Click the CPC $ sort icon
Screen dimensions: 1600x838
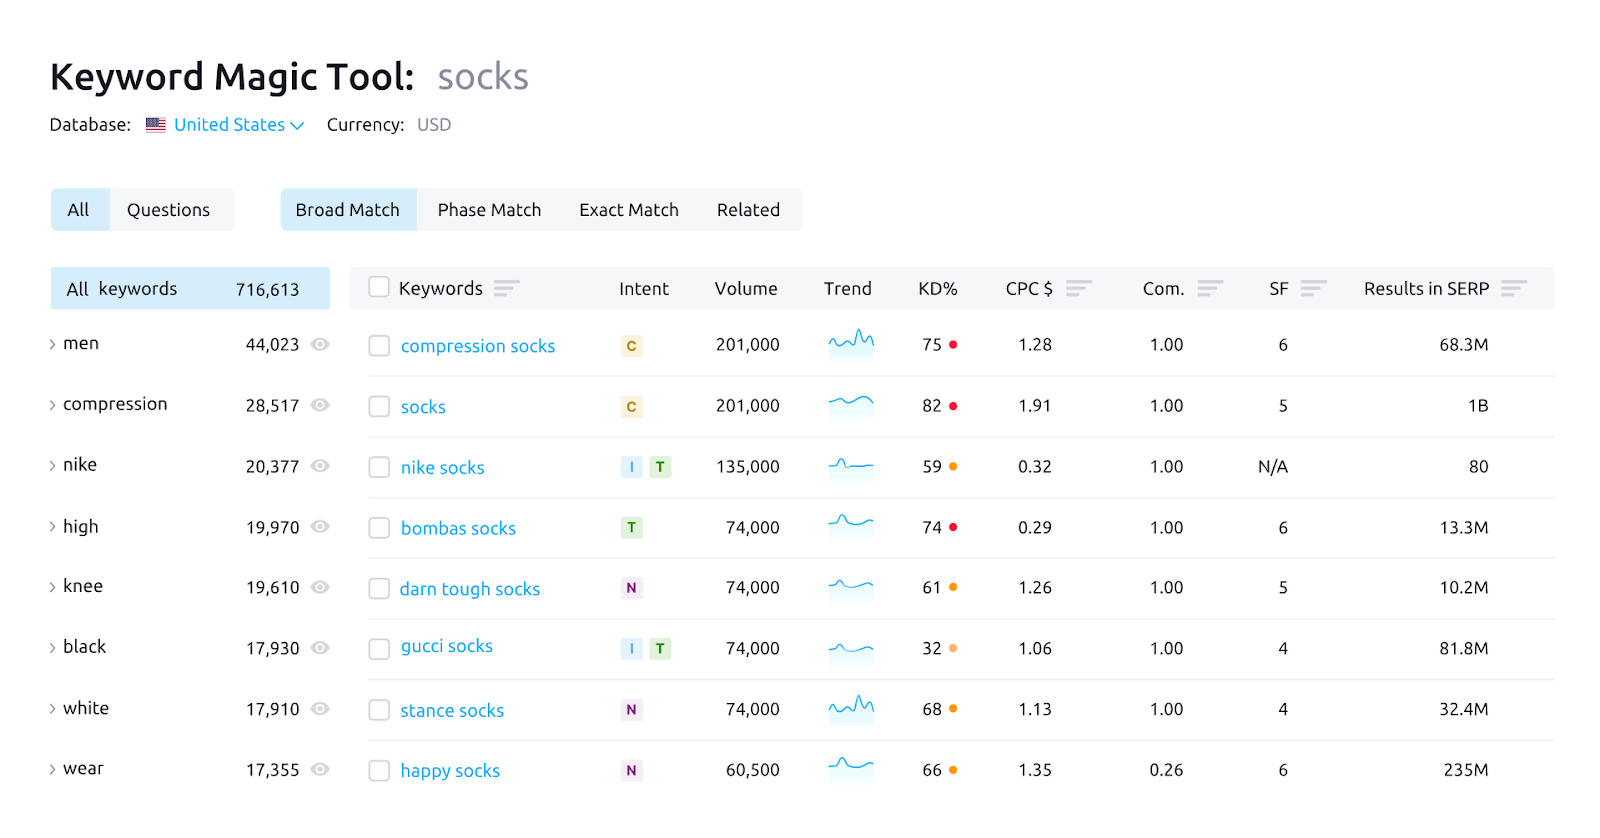[x=1078, y=289]
